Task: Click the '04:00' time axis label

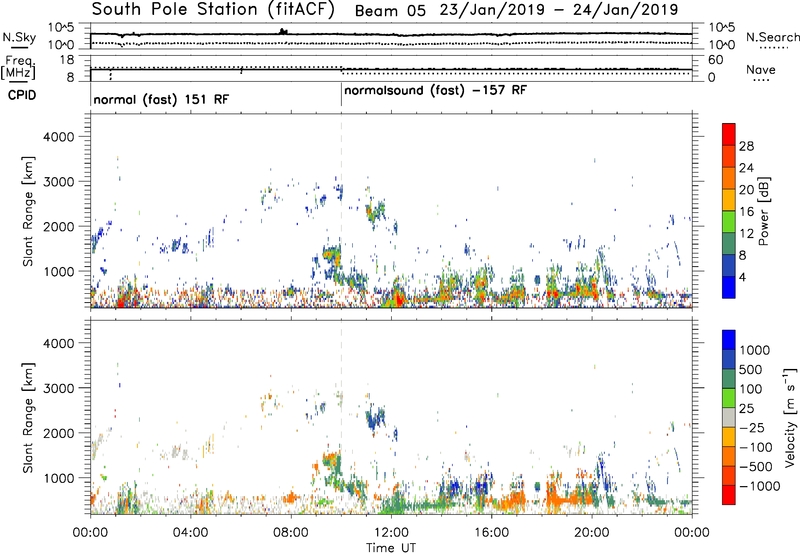Action: tap(190, 533)
